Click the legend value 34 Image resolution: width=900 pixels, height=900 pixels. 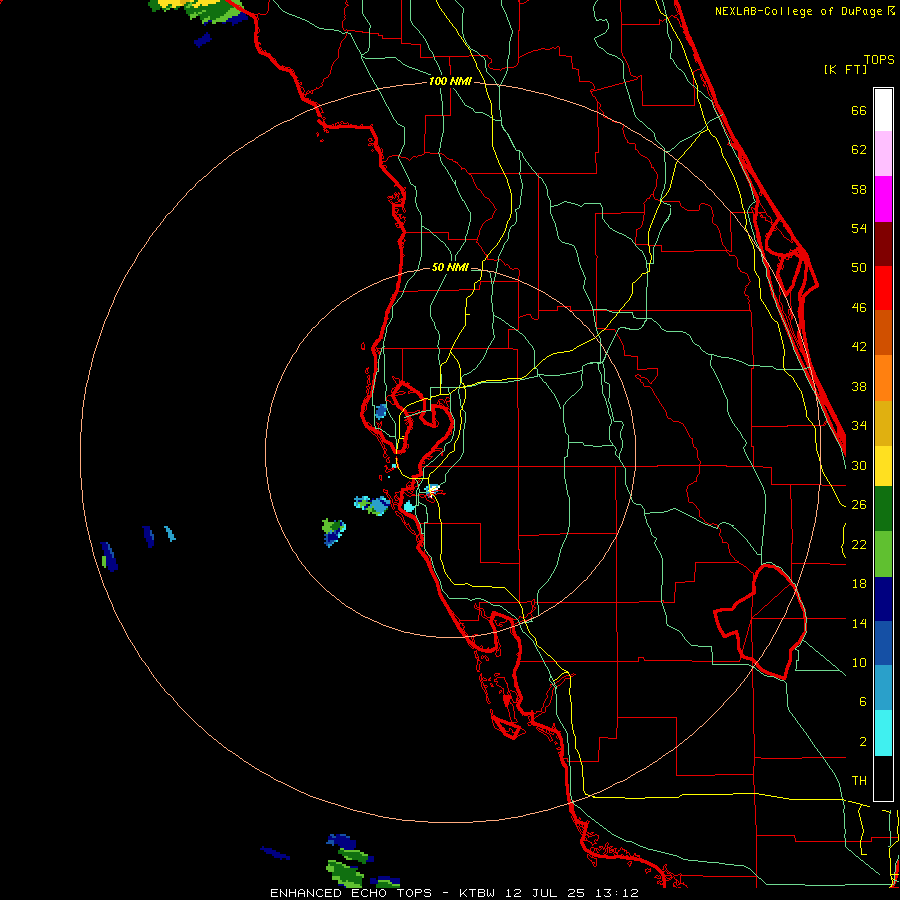(x=859, y=426)
